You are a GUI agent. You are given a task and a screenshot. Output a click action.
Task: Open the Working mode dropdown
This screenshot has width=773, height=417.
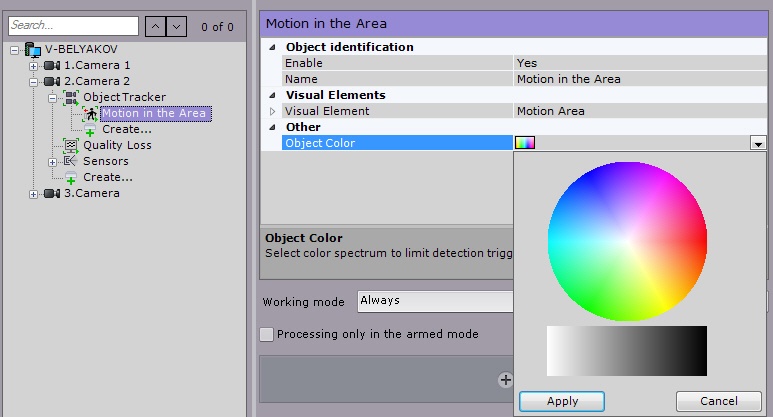(x=435, y=301)
